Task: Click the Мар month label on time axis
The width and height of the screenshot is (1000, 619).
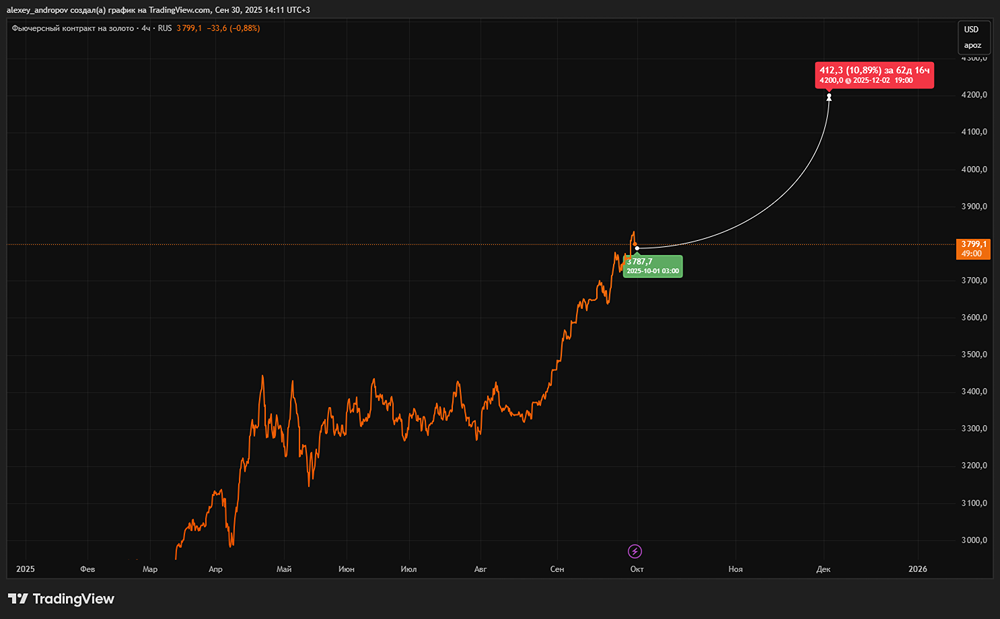Action: coord(150,569)
